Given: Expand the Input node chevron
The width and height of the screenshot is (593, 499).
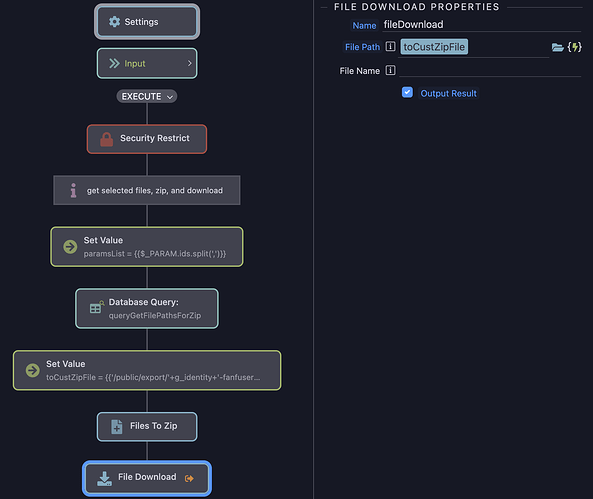Looking at the screenshot, I should (x=190, y=63).
